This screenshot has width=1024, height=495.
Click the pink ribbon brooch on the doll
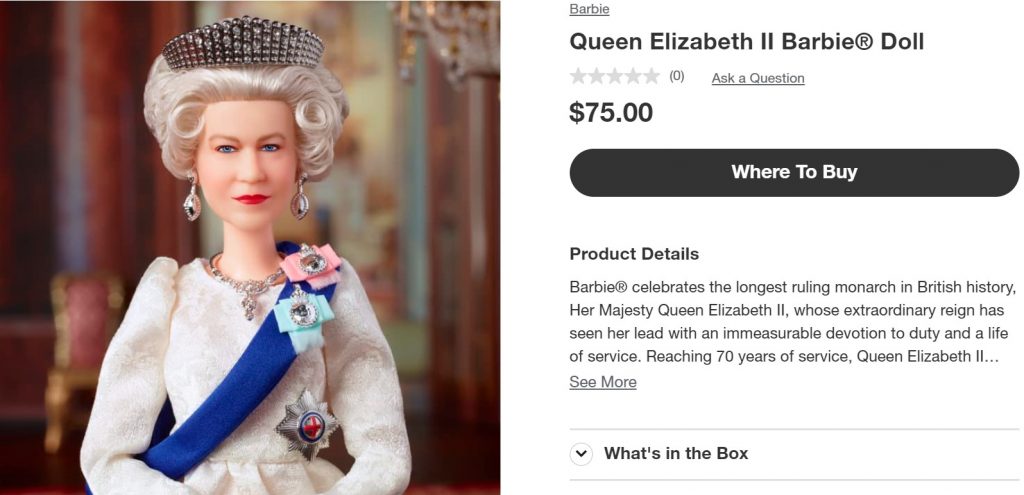311,263
